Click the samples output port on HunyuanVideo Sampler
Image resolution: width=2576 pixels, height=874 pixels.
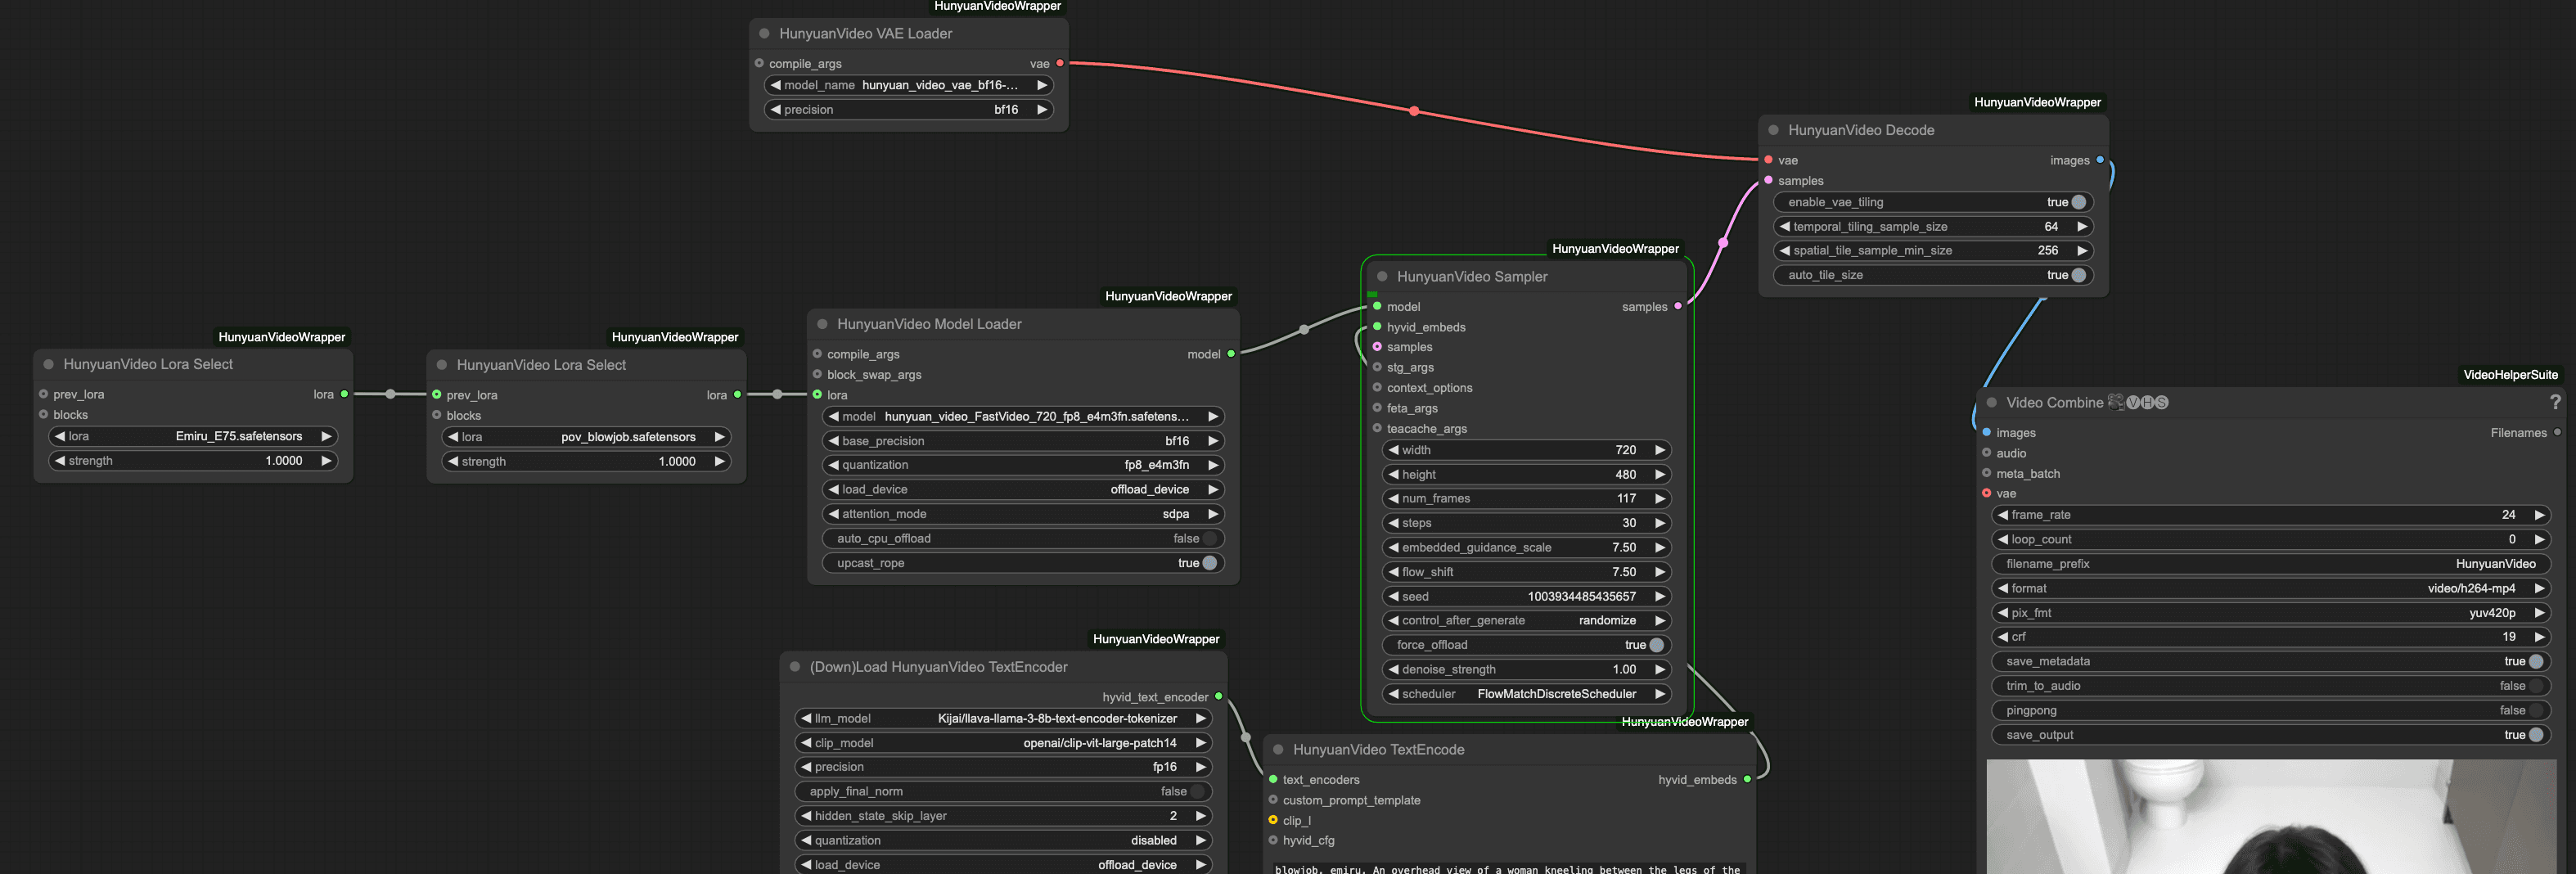pyautogui.click(x=1678, y=306)
